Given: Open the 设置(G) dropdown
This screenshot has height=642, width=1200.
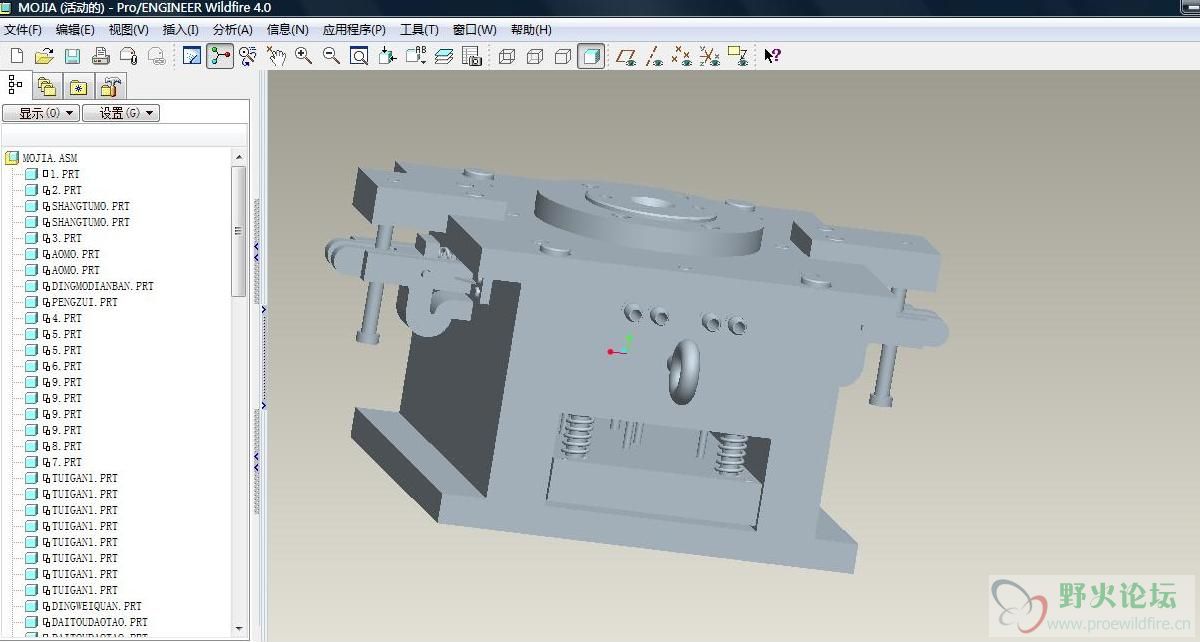Looking at the screenshot, I should (121, 113).
